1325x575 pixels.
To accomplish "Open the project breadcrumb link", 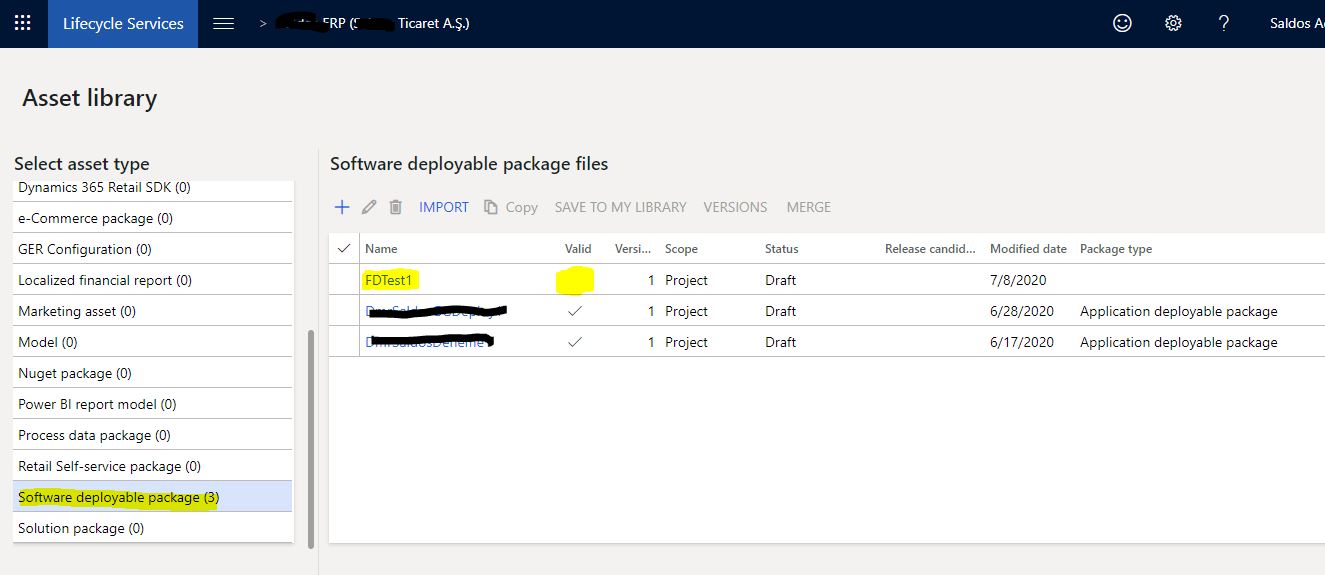I will pos(372,23).
